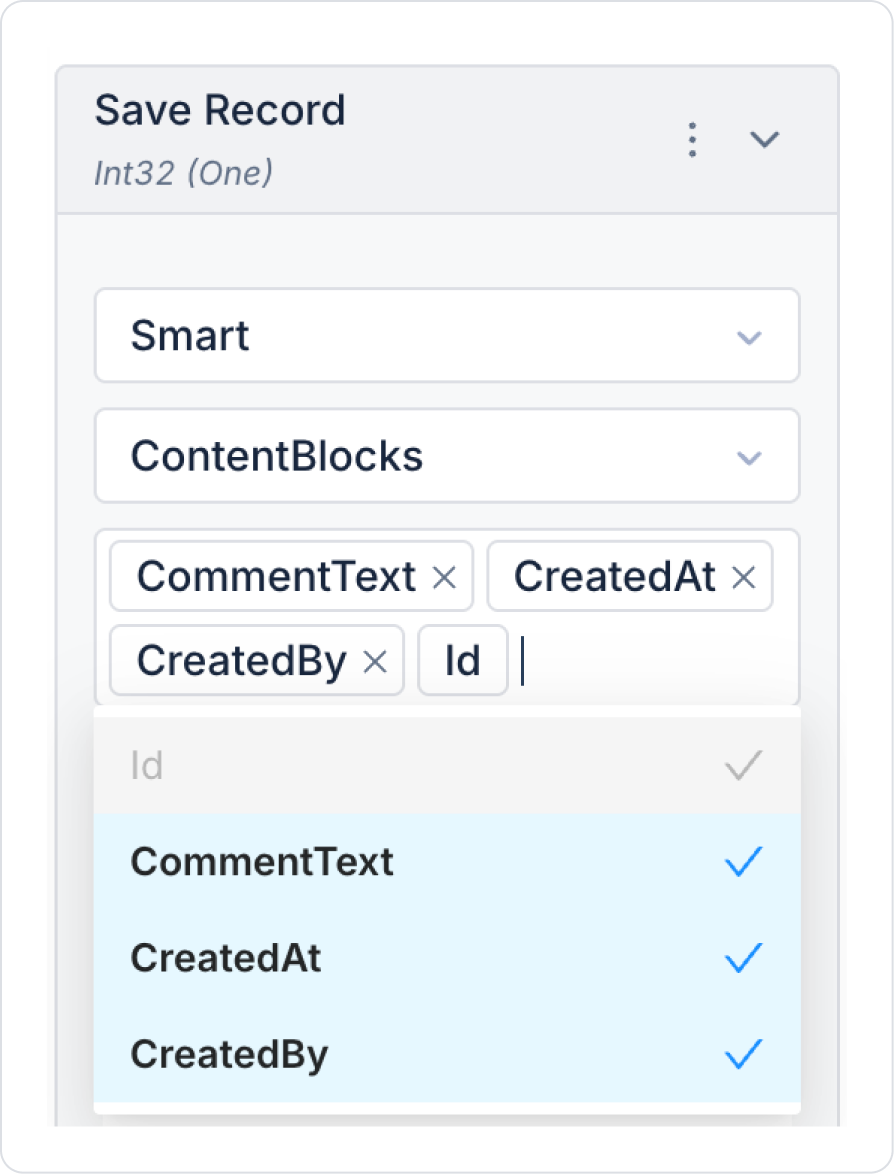Open the ContentBlocks combo box

click(430, 457)
